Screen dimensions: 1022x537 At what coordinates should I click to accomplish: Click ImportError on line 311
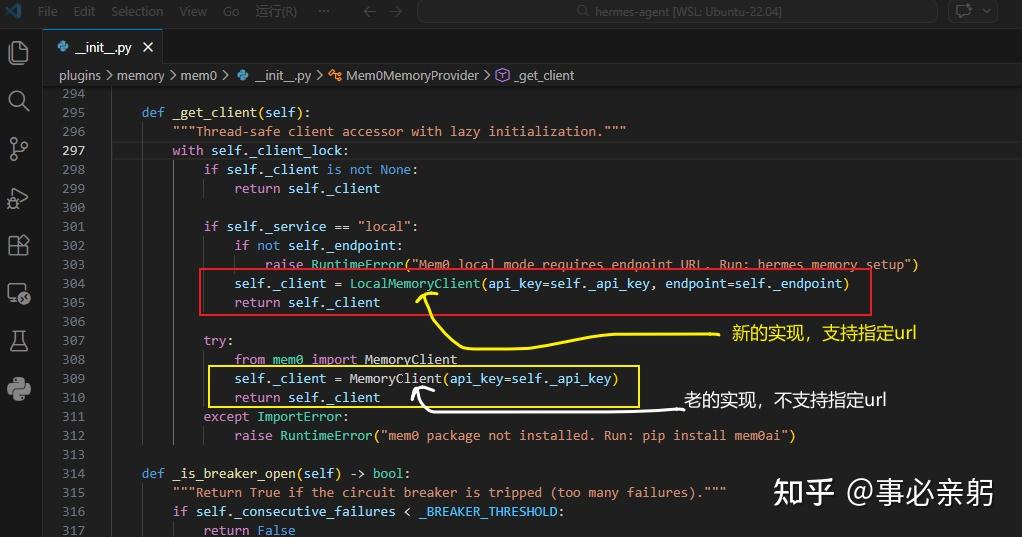[299, 416]
